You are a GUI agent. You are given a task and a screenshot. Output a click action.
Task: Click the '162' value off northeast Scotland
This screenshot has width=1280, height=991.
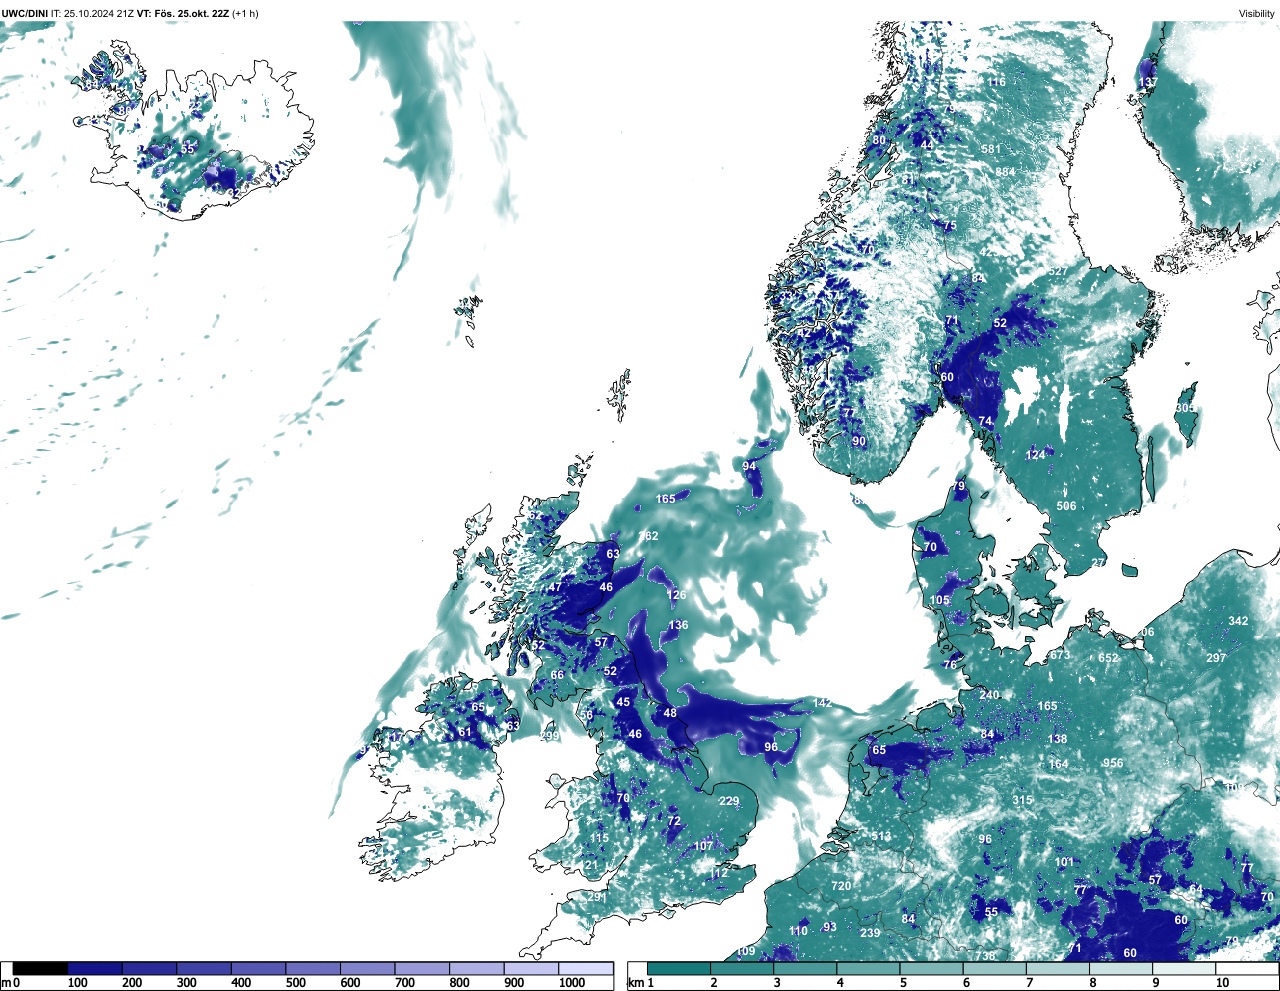click(x=649, y=536)
